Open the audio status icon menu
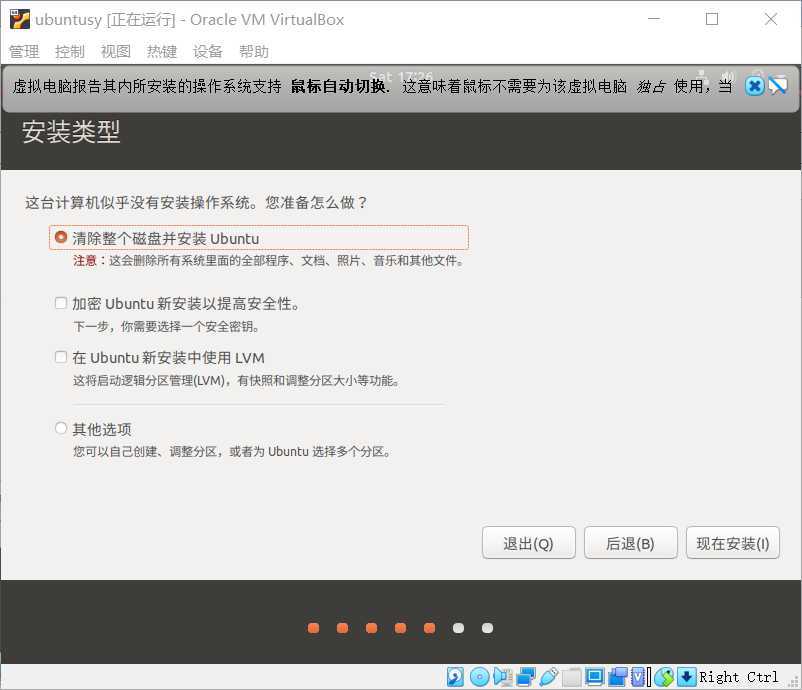802x690 pixels. [503, 677]
